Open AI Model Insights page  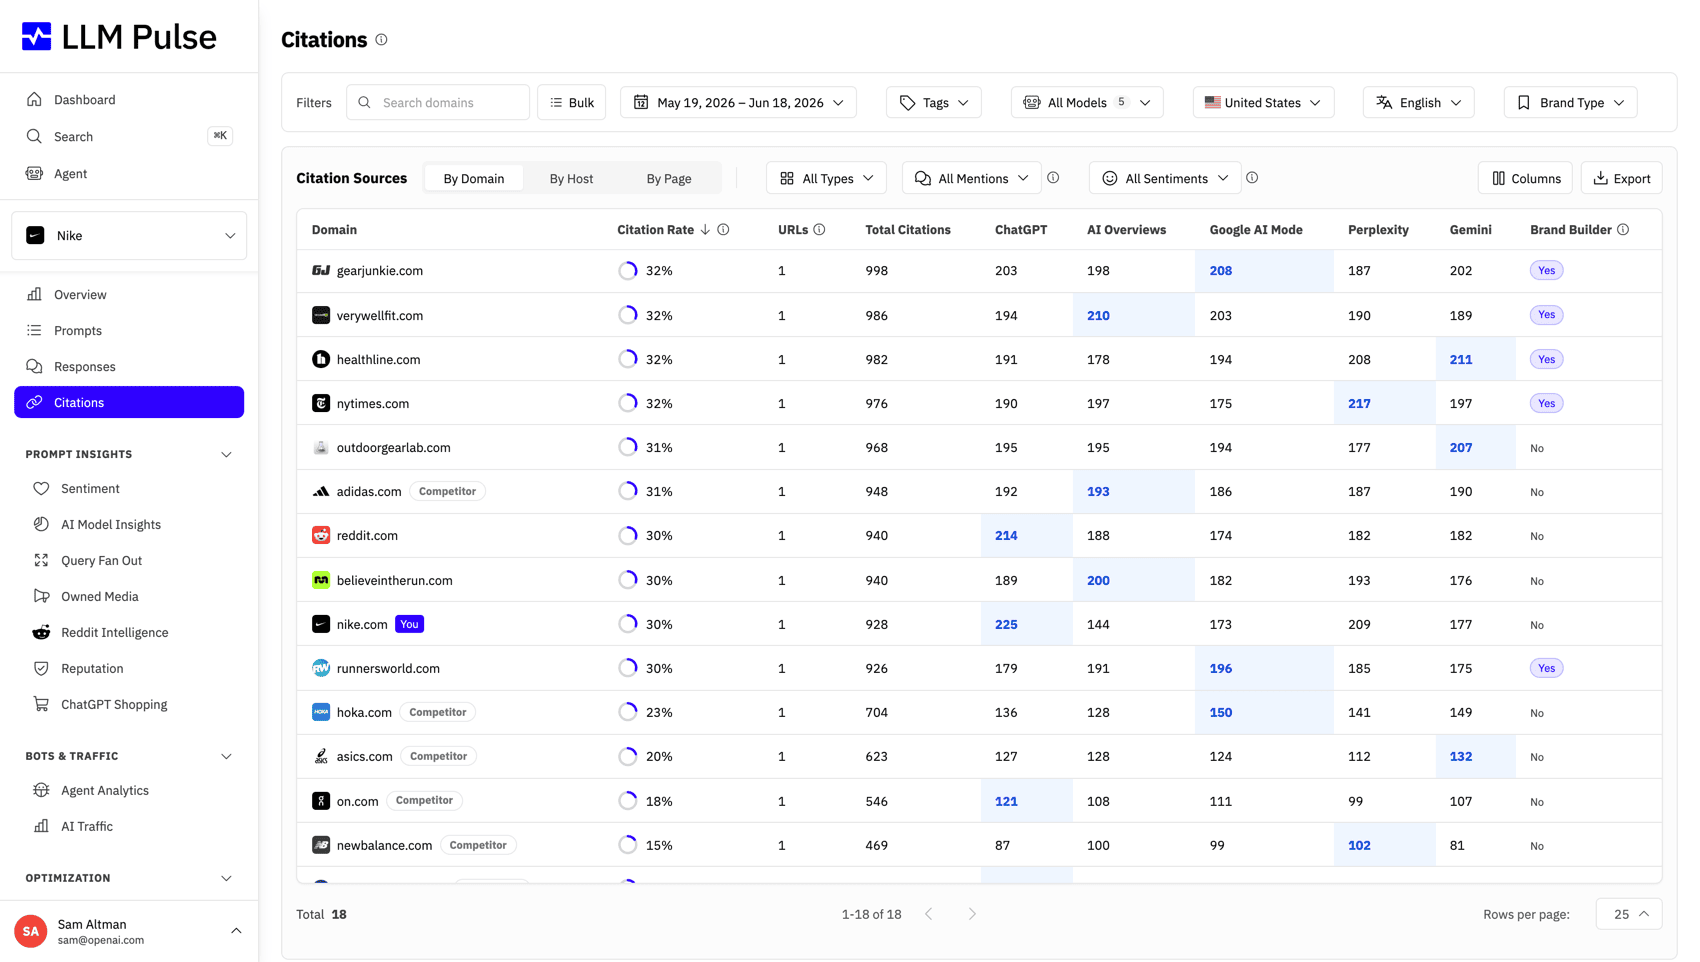(129, 525)
